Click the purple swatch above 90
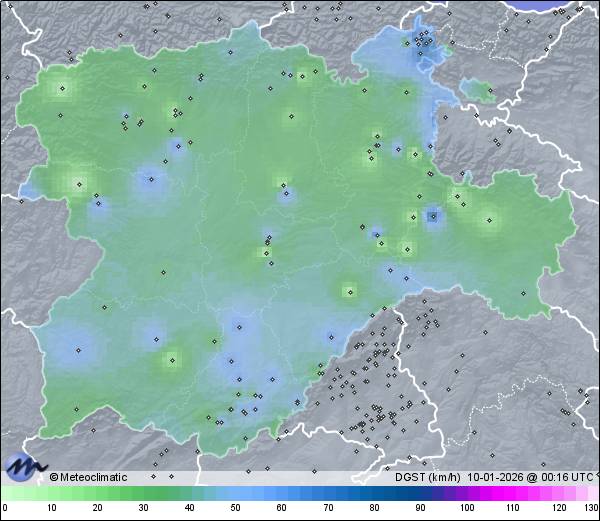The image size is (600, 521). click(420, 493)
